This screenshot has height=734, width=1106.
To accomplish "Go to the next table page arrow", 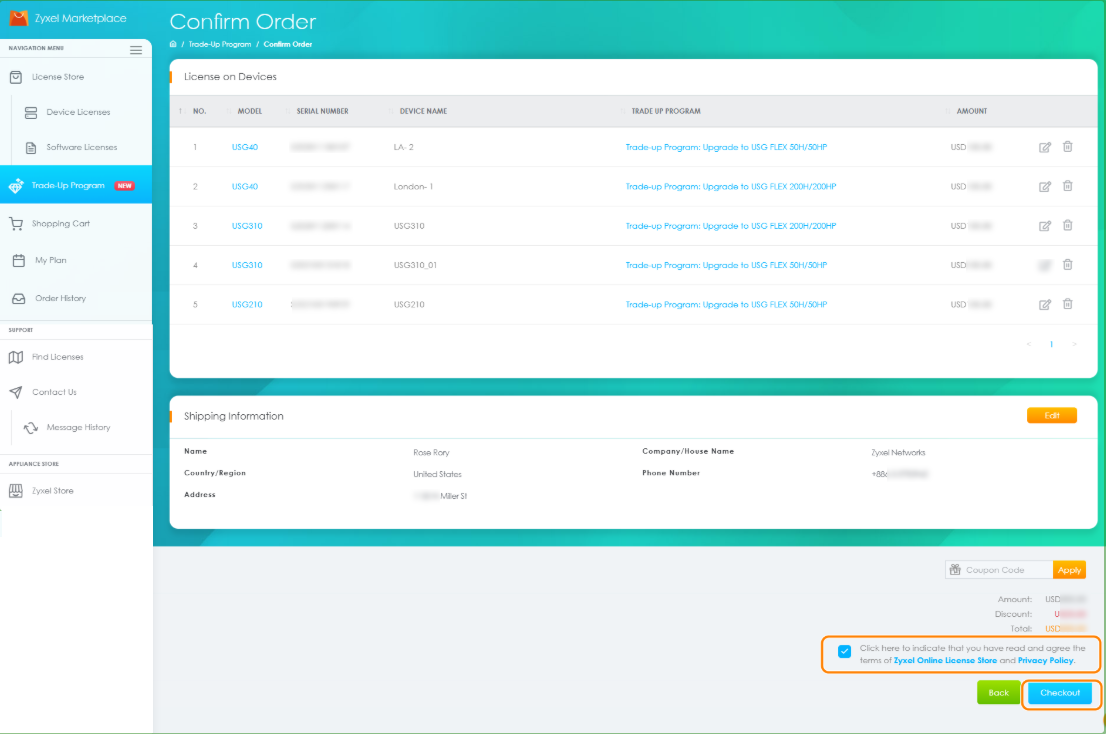I will (1074, 344).
